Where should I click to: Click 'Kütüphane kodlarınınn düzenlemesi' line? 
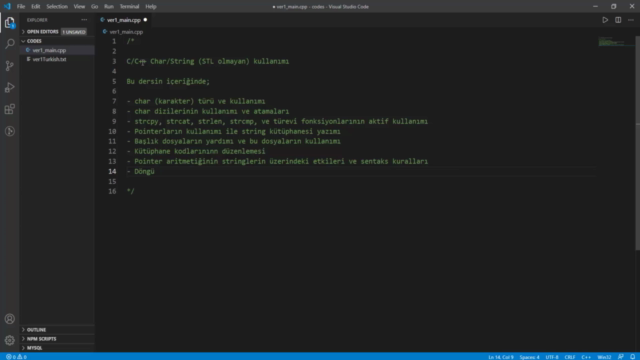(200, 151)
